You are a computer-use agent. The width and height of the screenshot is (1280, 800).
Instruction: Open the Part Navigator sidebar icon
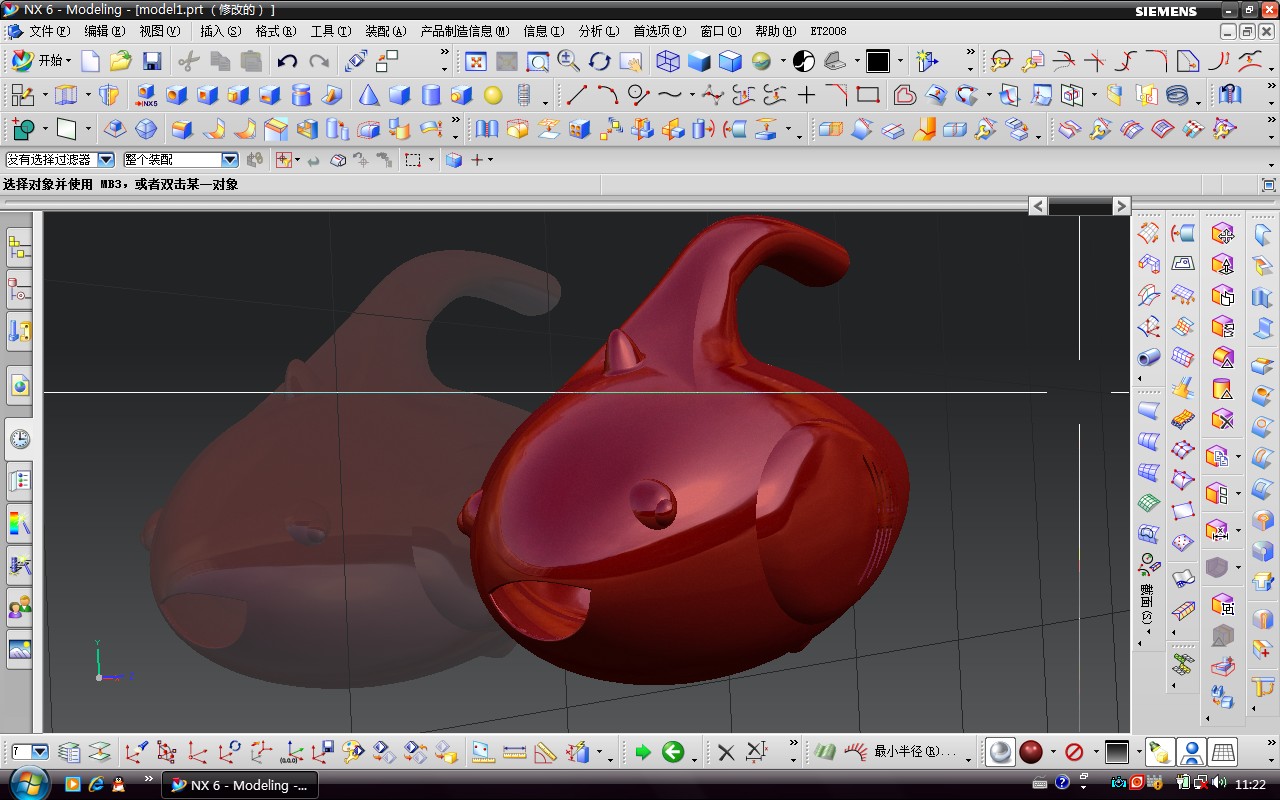[19, 289]
